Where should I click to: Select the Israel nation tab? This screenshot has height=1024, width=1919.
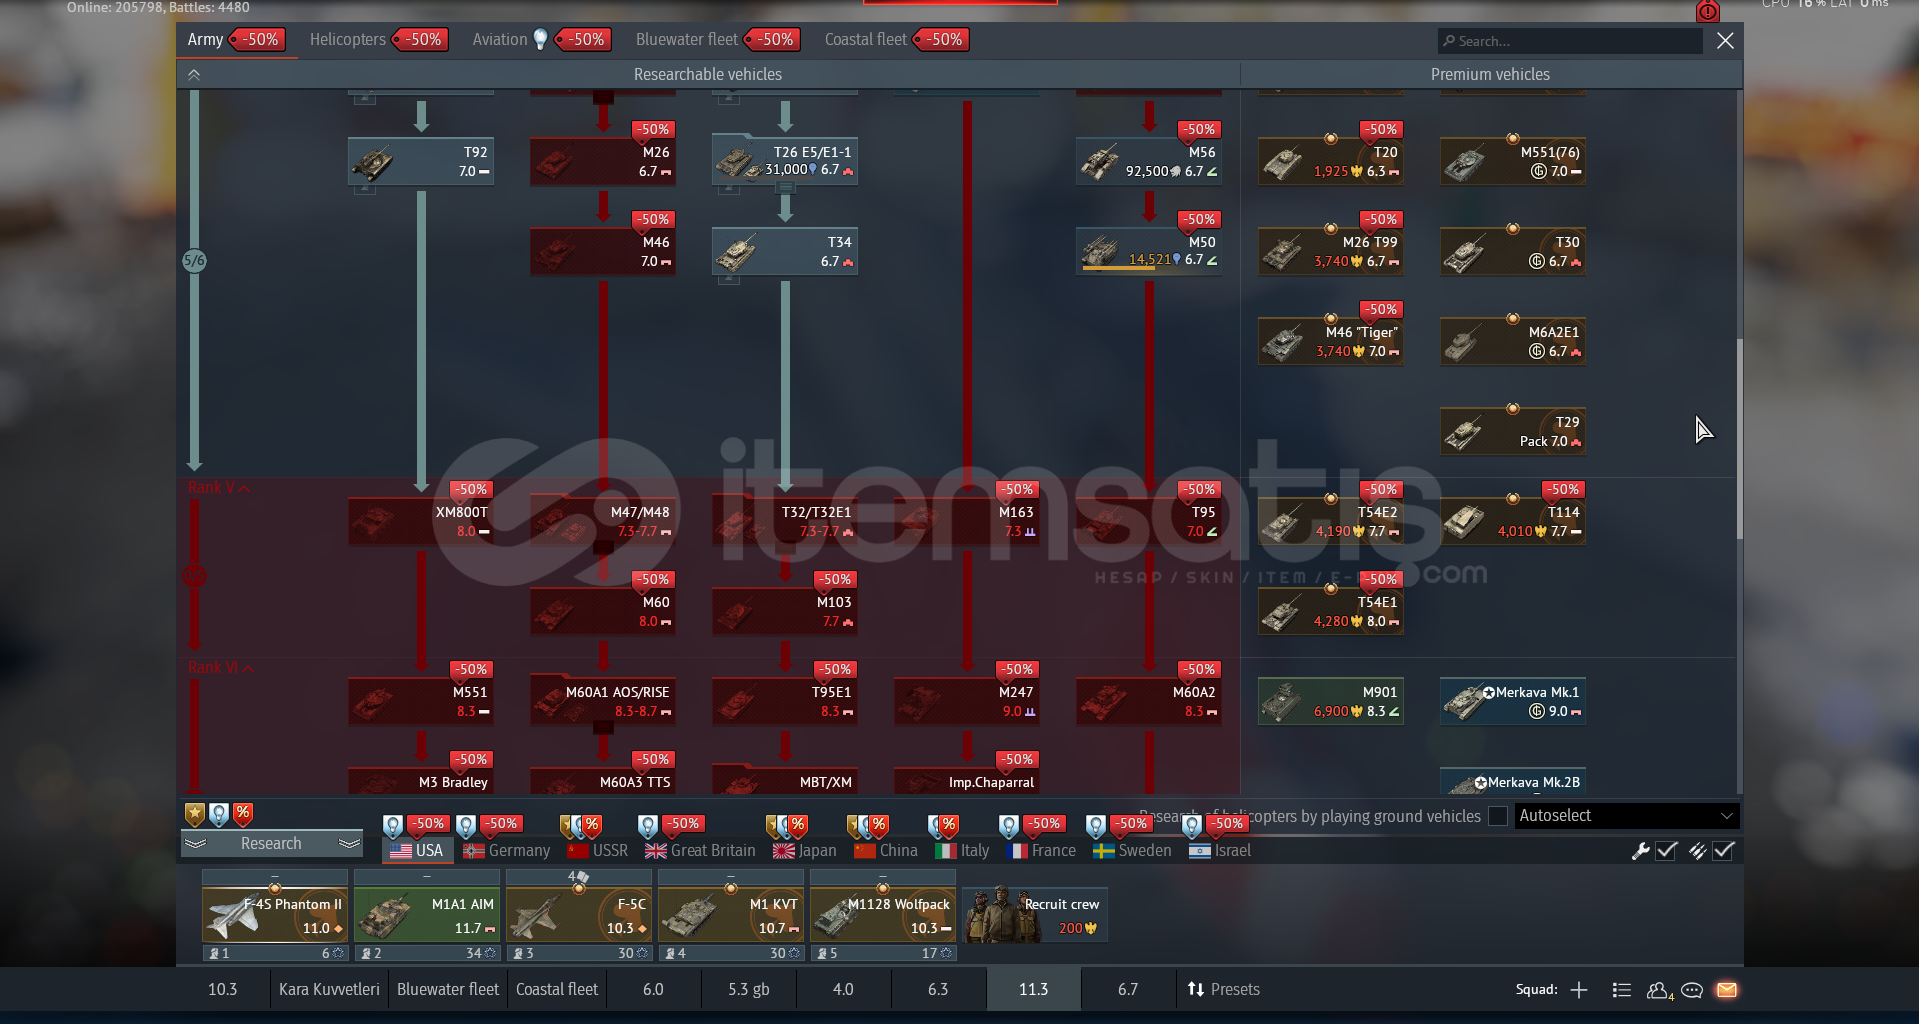point(1220,851)
